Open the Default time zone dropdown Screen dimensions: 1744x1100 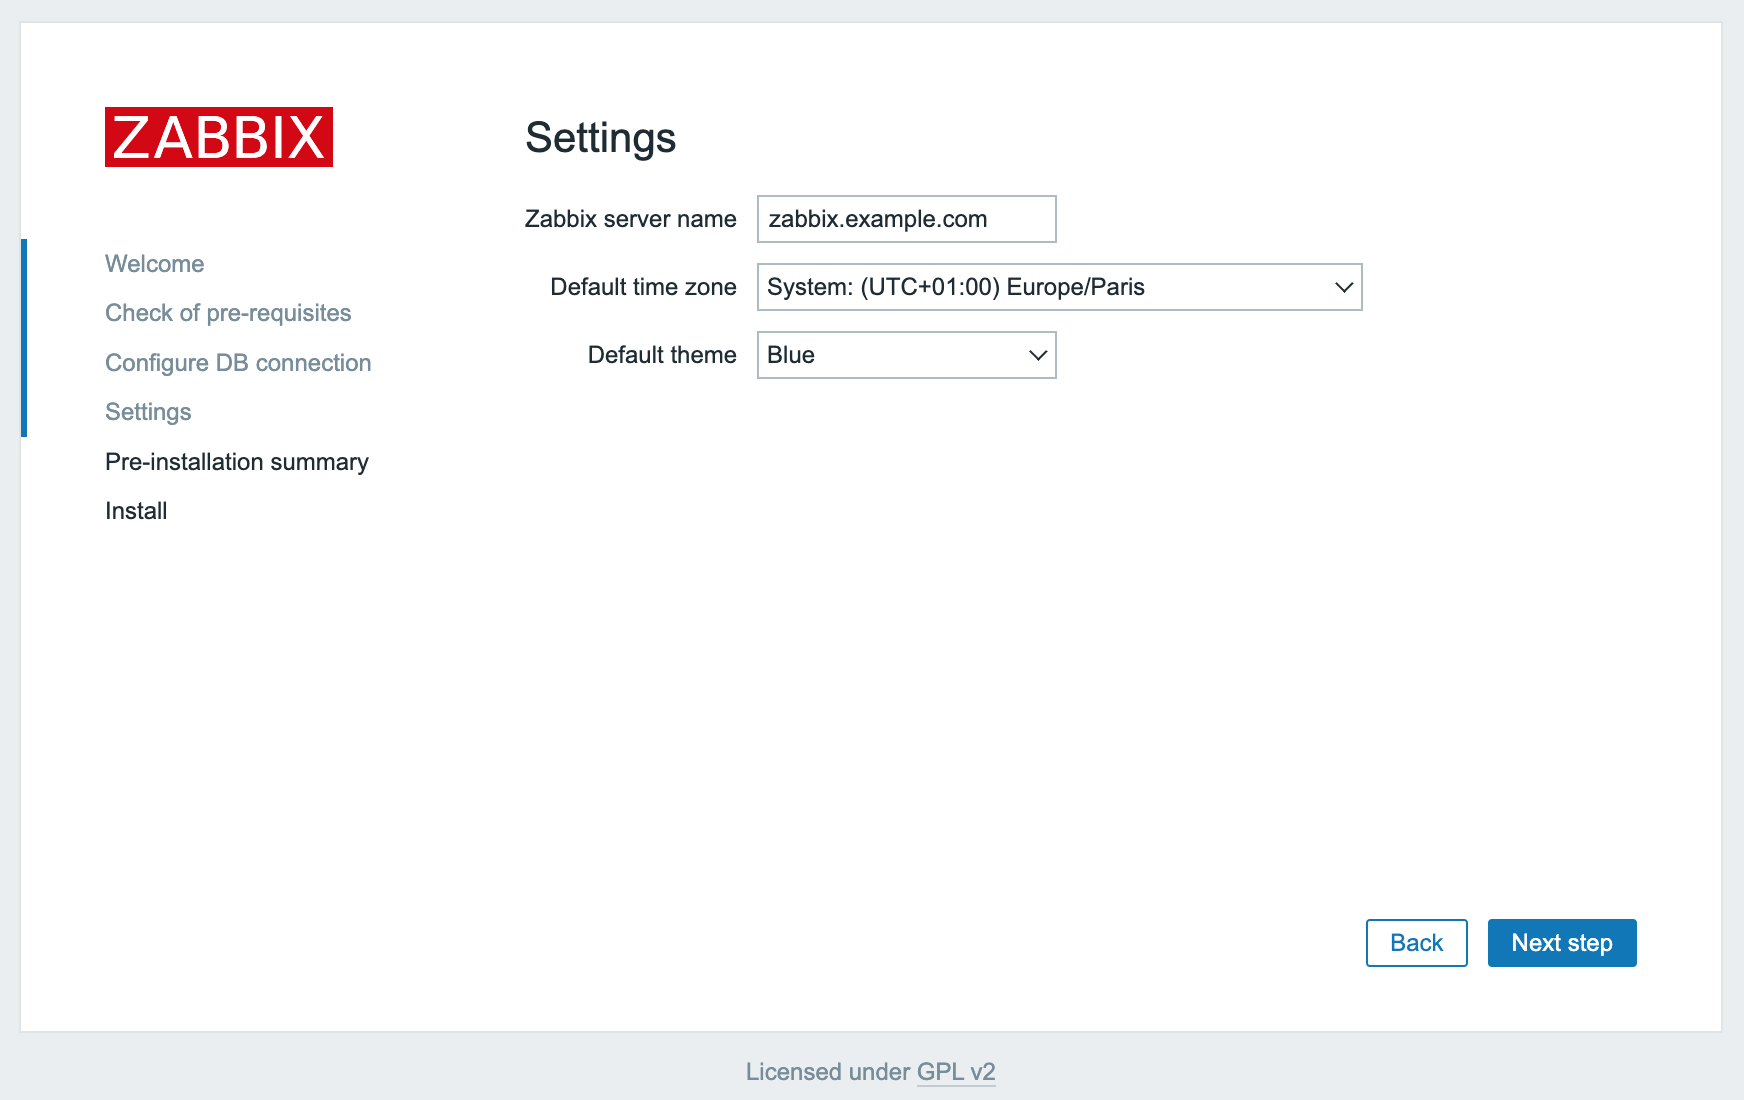(1040, 287)
